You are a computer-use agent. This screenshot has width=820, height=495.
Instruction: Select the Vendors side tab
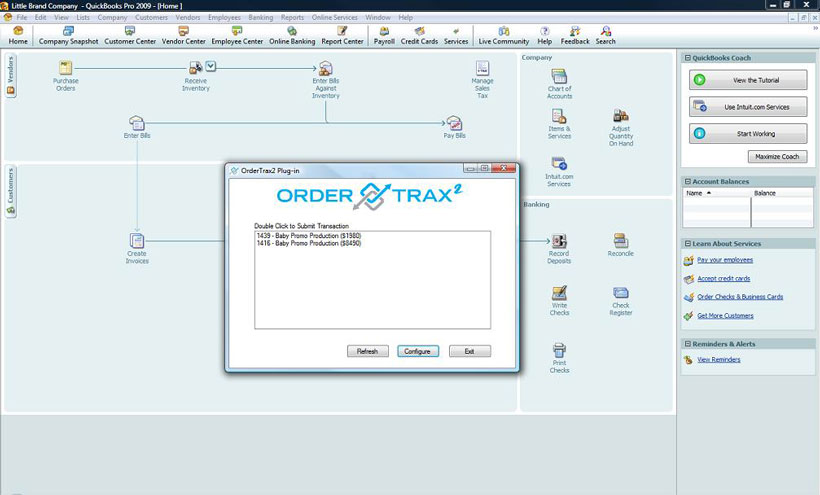pos(10,75)
